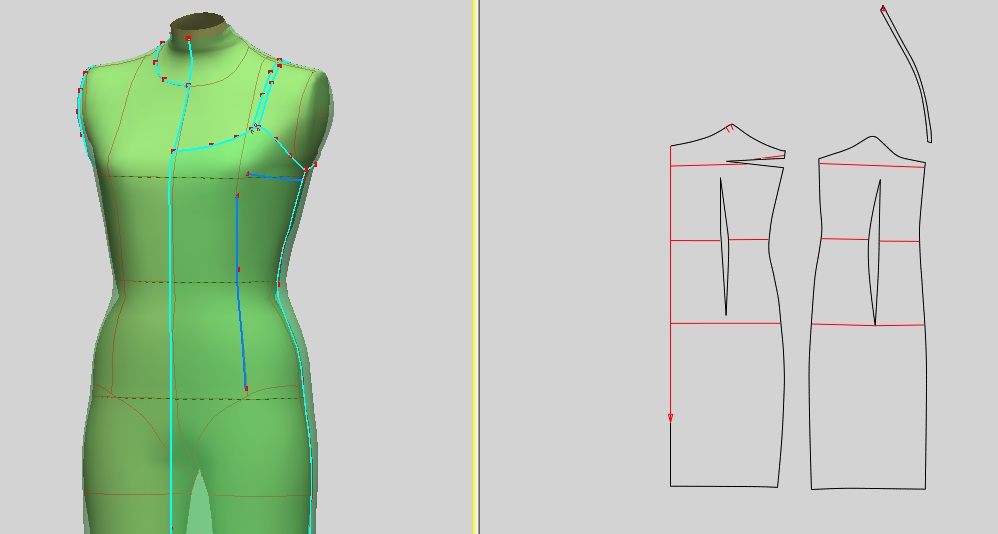
Task: Click the red hip line on the back pattern
Action: [868, 325]
